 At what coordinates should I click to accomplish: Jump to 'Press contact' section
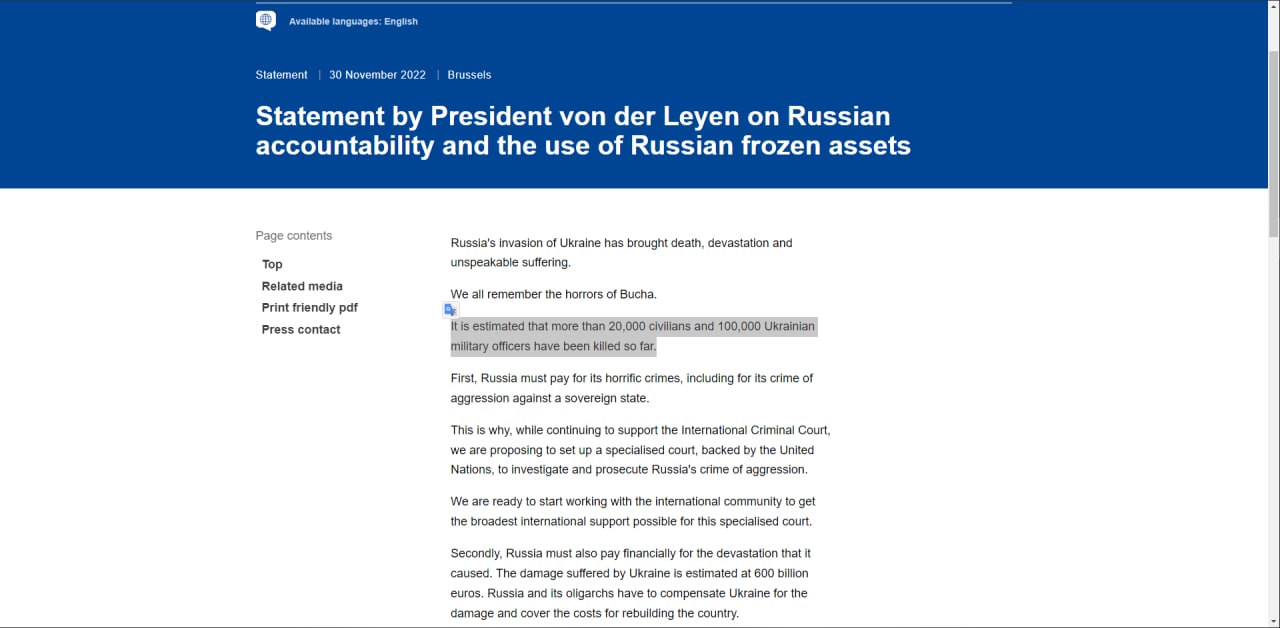301,330
